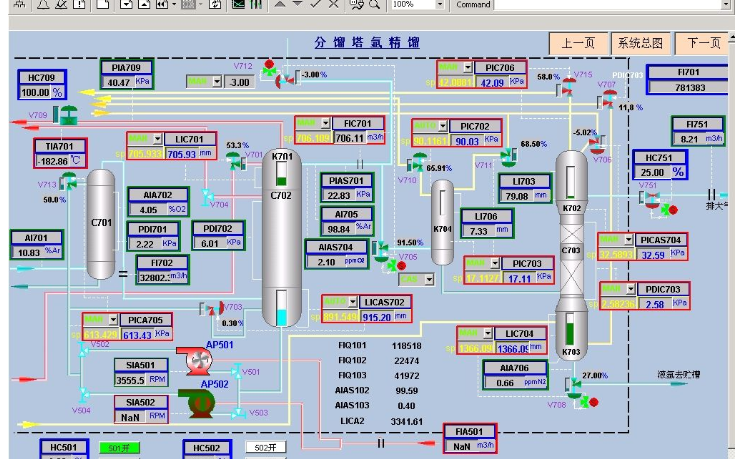Open PIC703 MAN mode dropdown
Screen dimensions: 735x459
coord(495,263)
